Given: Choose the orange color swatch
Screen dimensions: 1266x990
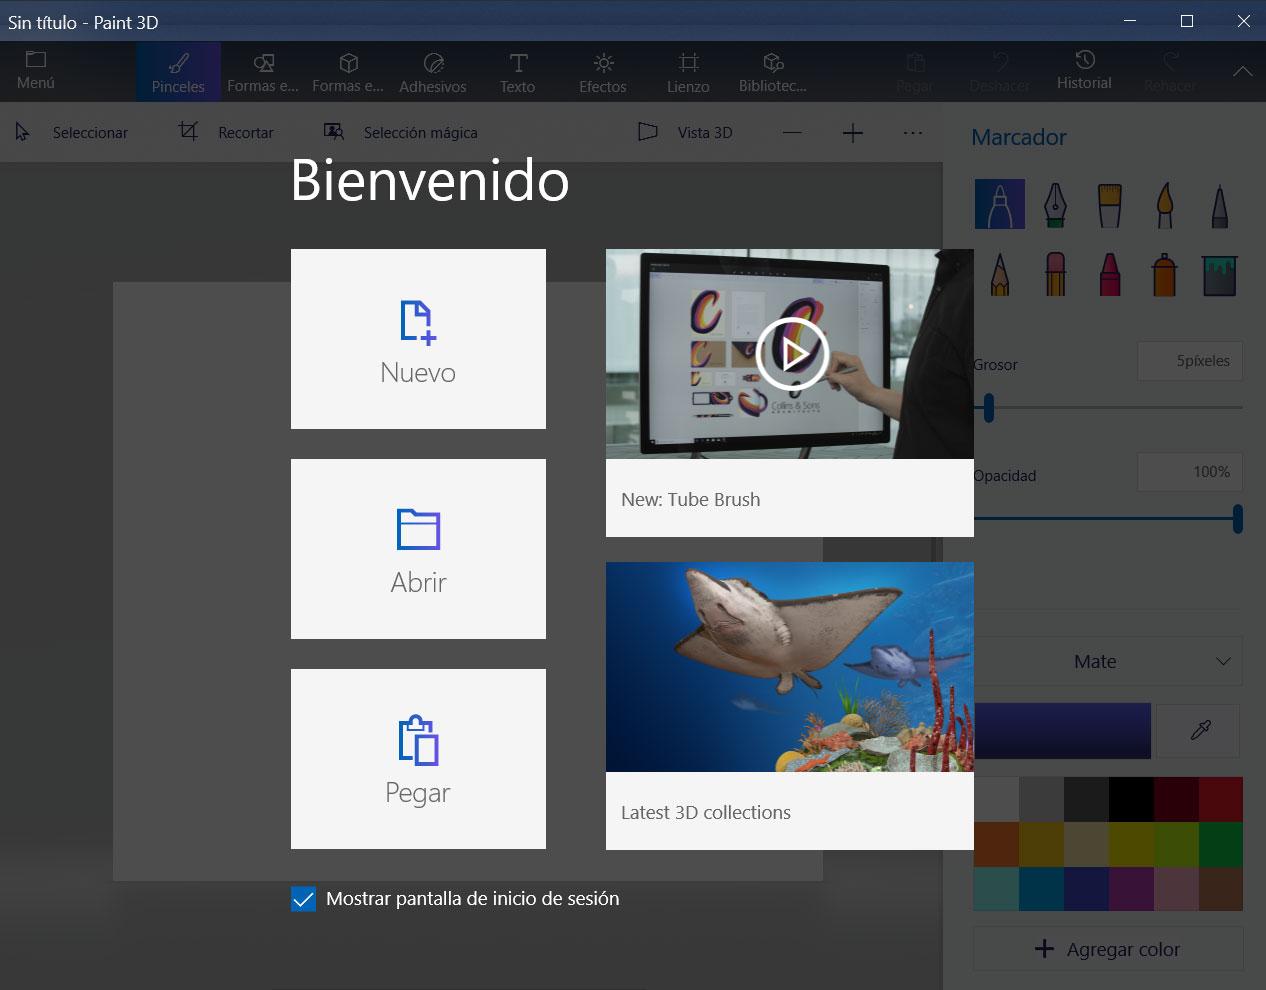Looking at the screenshot, I should 996,844.
